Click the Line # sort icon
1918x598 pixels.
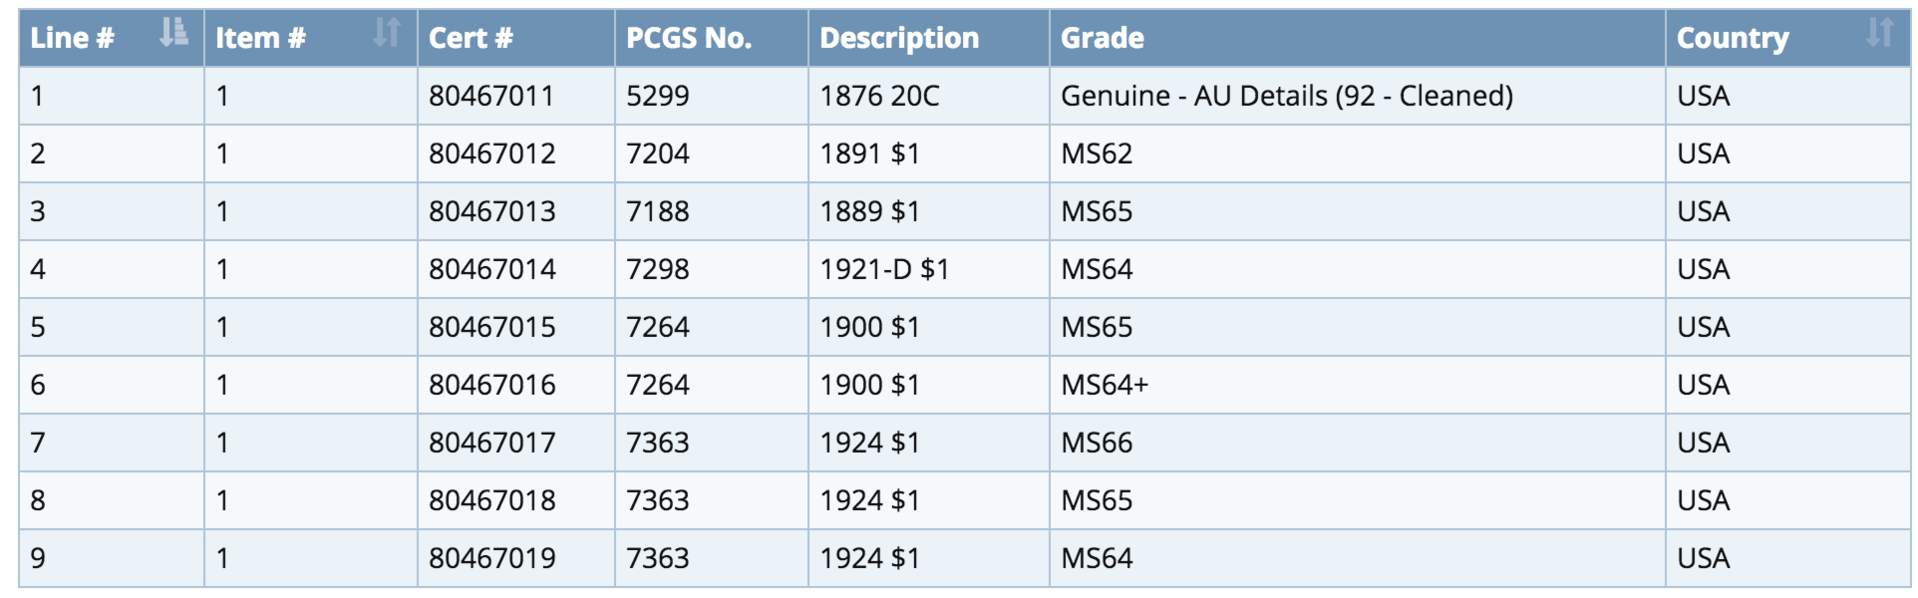(x=174, y=33)
